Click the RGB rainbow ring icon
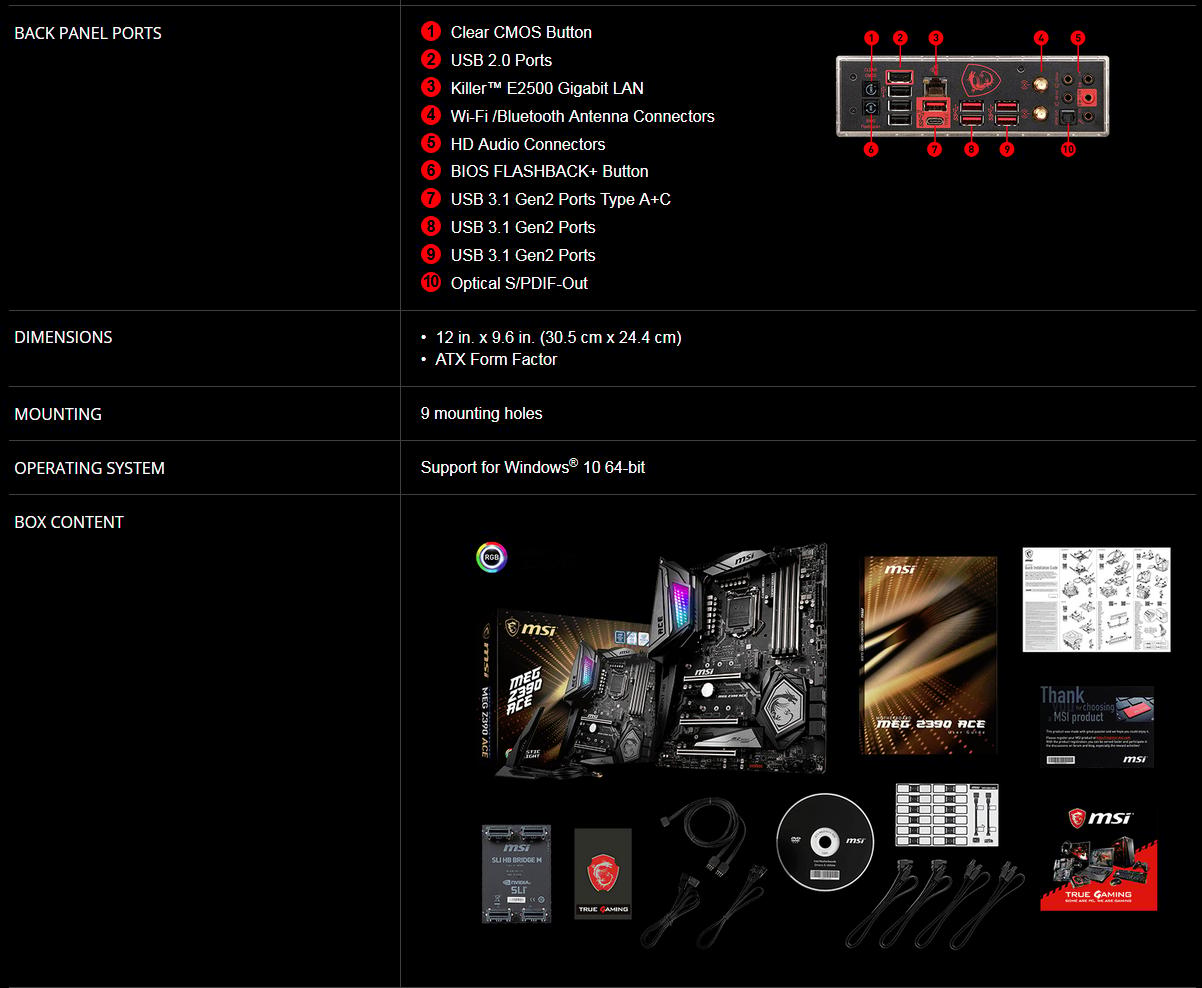Image resolution: width=1202 pixels, height=988 pixels. point(491,557)
